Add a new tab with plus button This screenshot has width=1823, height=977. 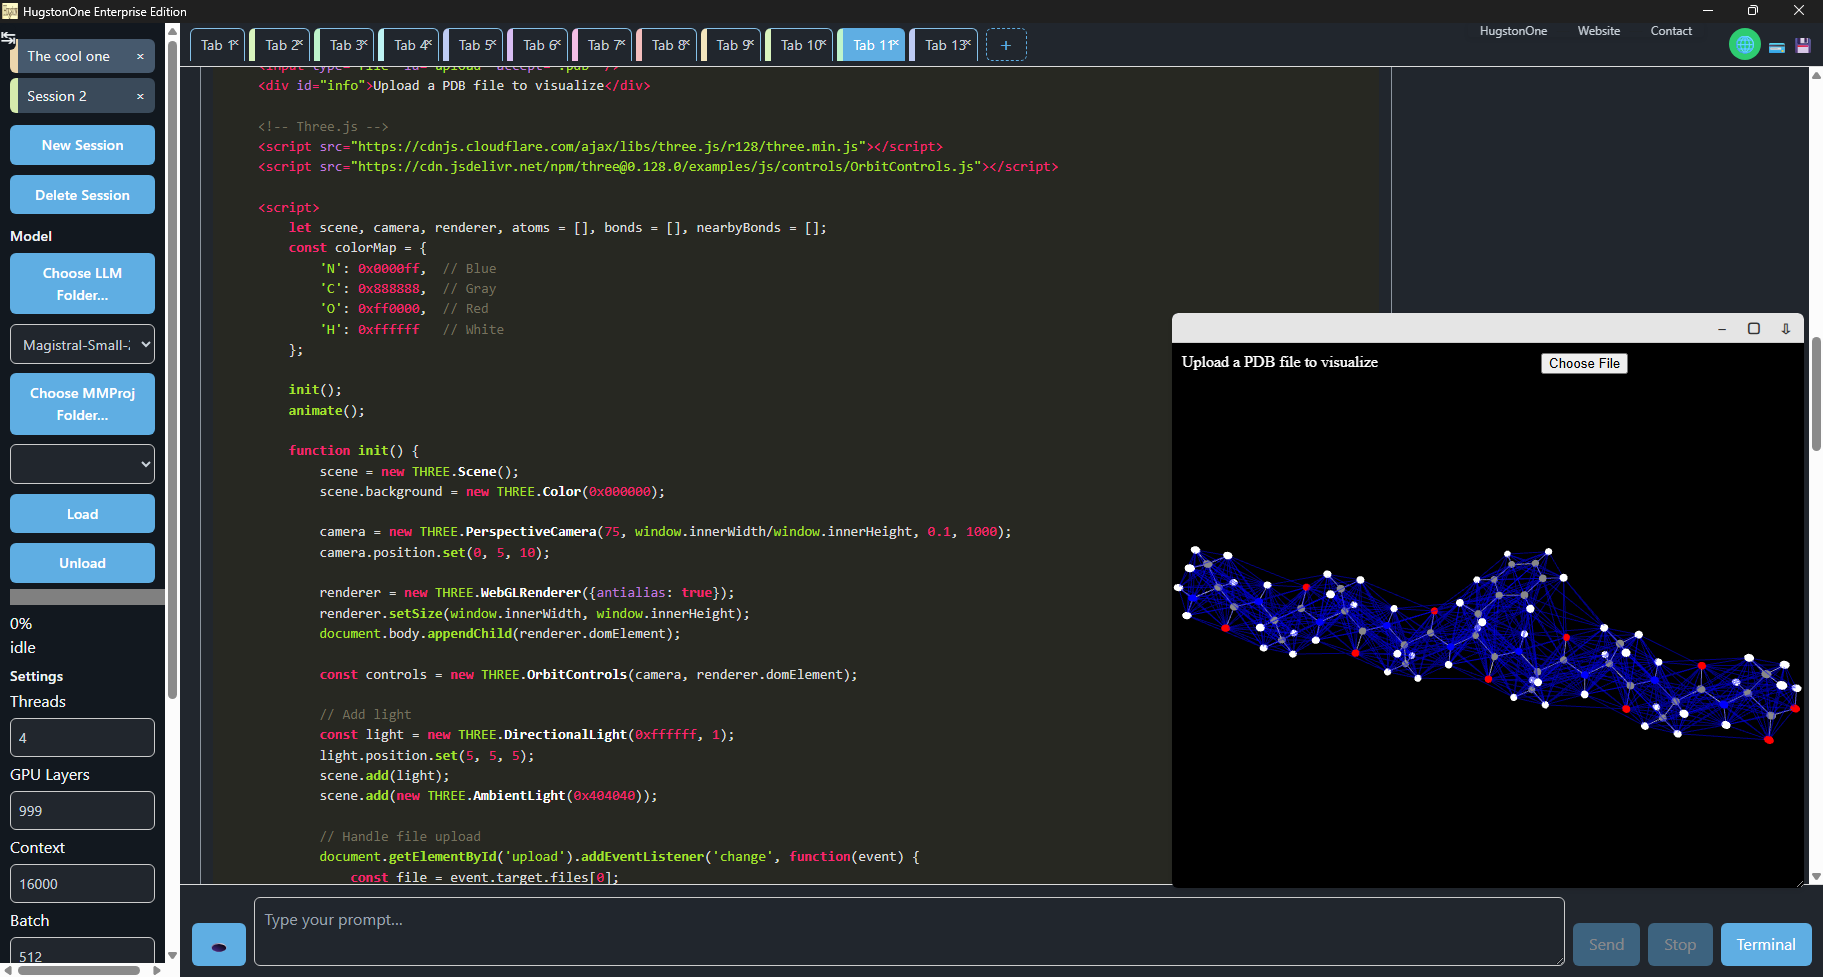[1006, 45]
